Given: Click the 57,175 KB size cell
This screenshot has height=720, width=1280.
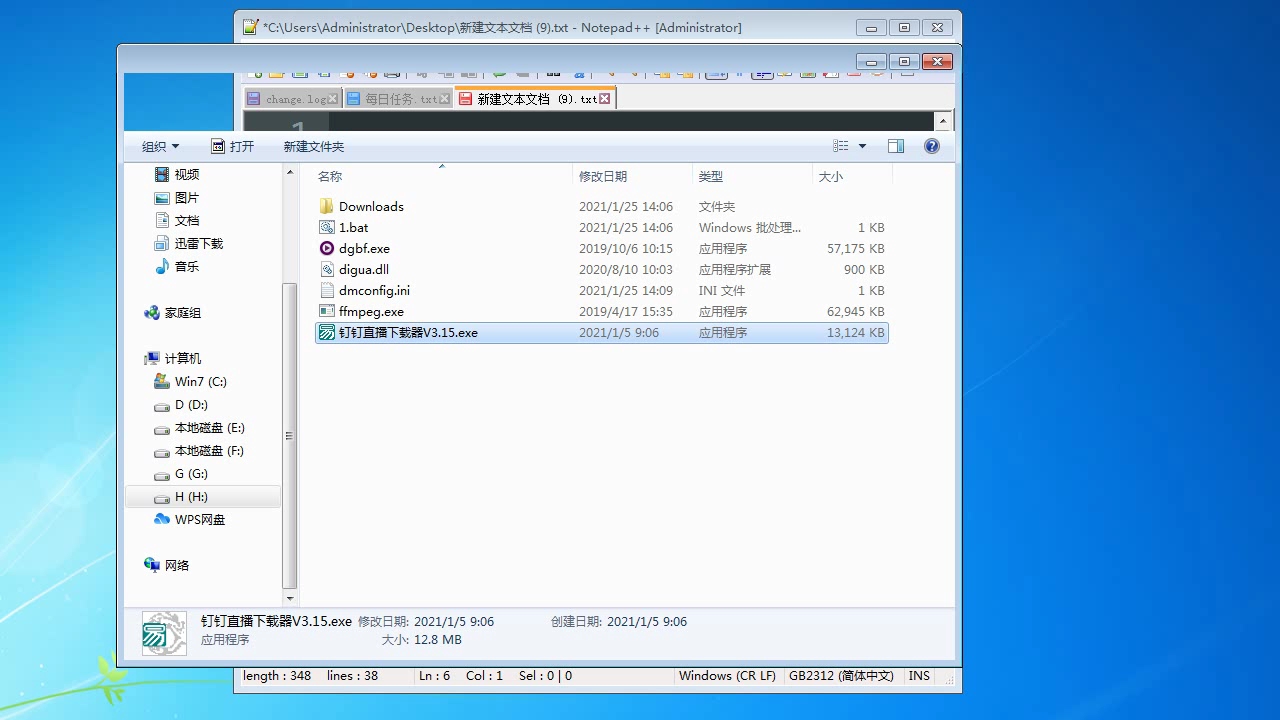Looking at the screenshot, I should [855, 248].
